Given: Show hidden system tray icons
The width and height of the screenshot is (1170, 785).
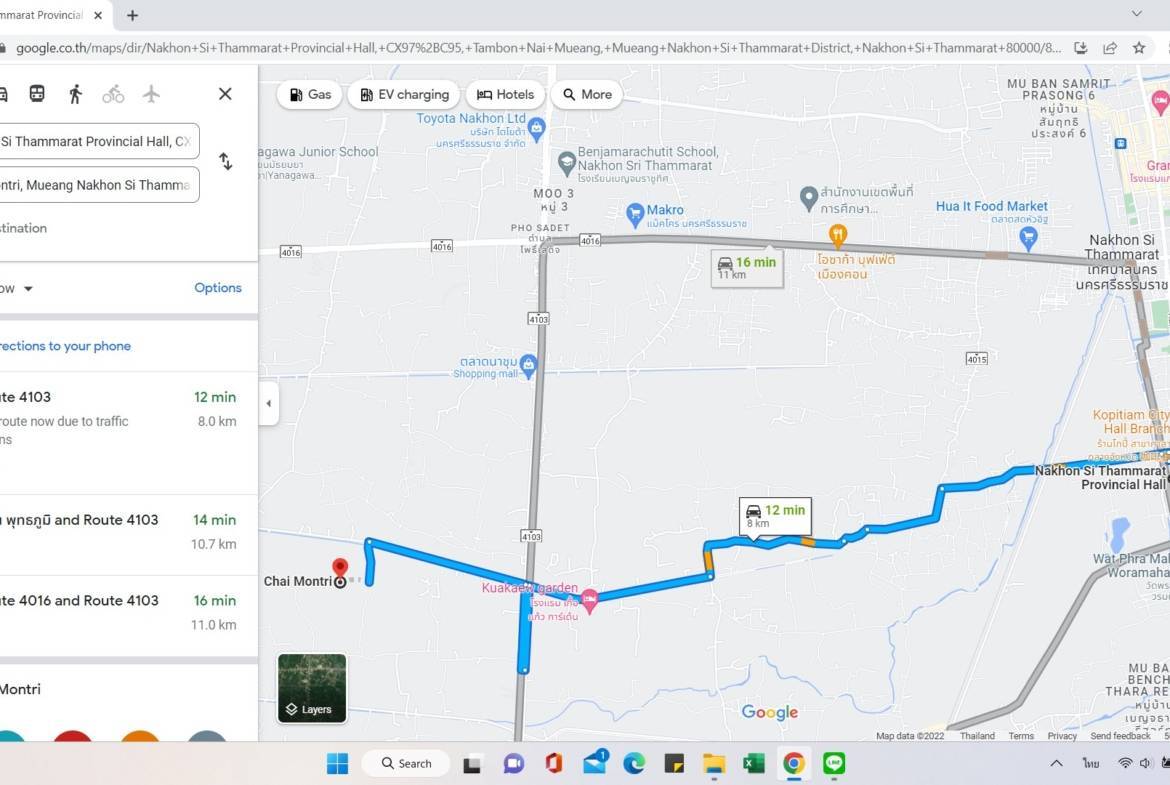Looking at the screenshot, I should coord(1056,764).
